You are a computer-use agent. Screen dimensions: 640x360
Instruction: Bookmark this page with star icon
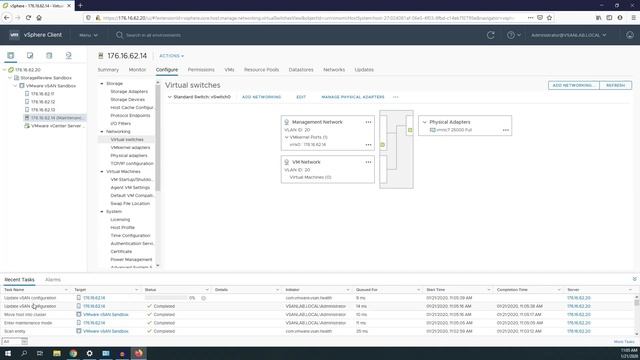549,18
